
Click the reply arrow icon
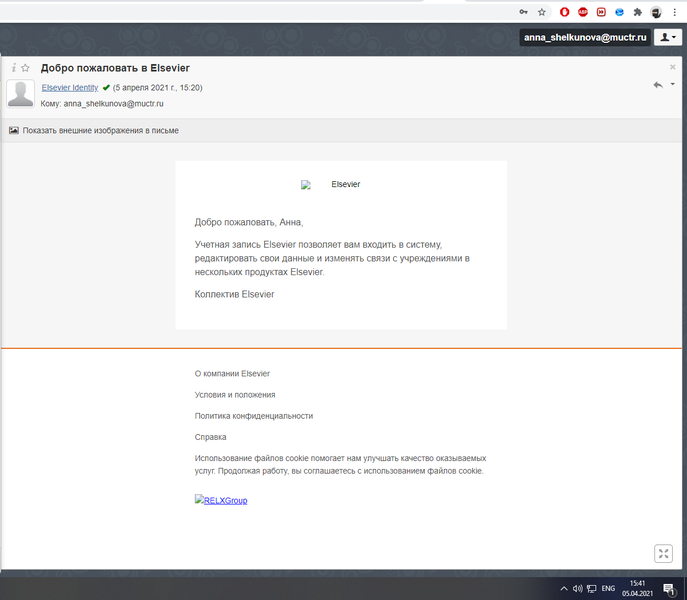pos(657,85)
